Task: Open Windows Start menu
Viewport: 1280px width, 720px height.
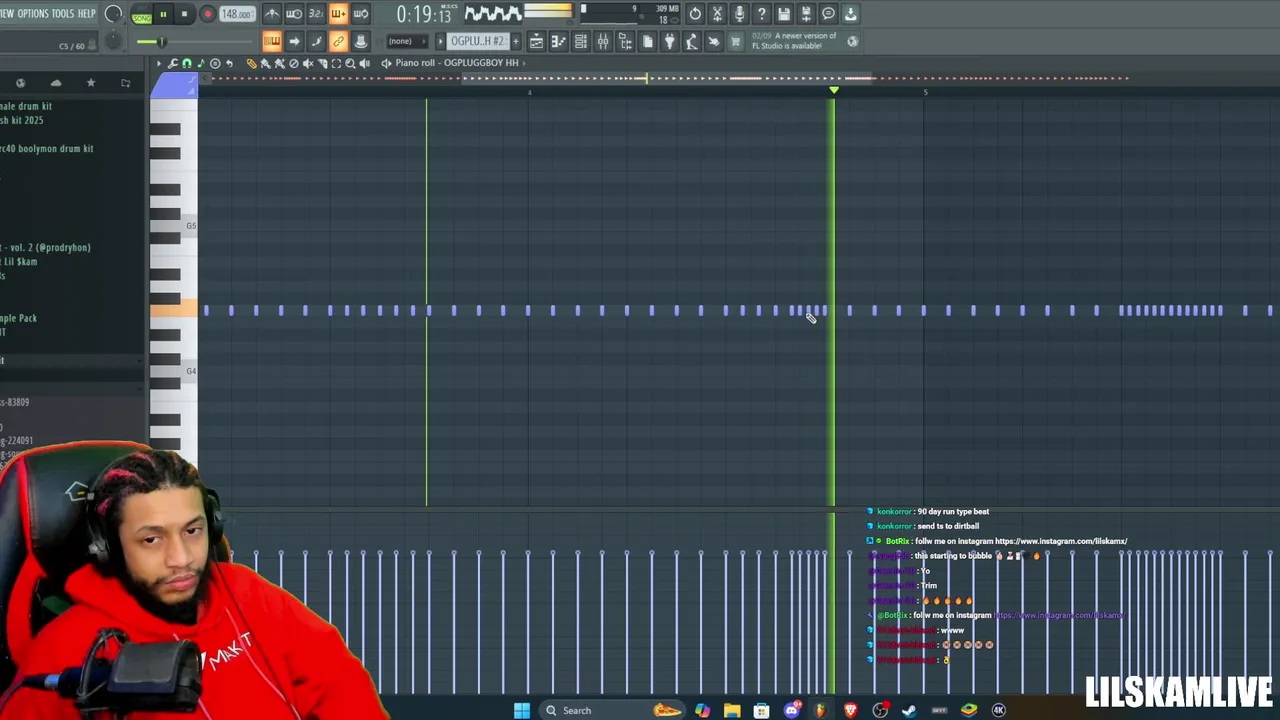Action: pos(522,710)
